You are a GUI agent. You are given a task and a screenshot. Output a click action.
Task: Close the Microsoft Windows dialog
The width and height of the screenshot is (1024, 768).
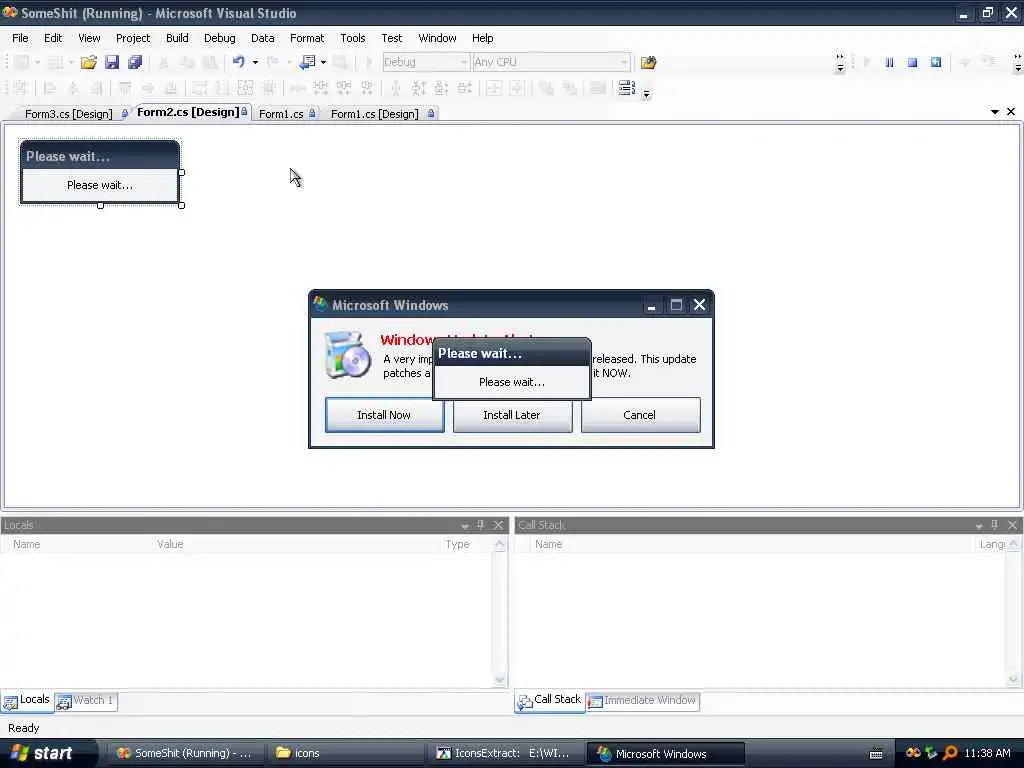point(699,305)
